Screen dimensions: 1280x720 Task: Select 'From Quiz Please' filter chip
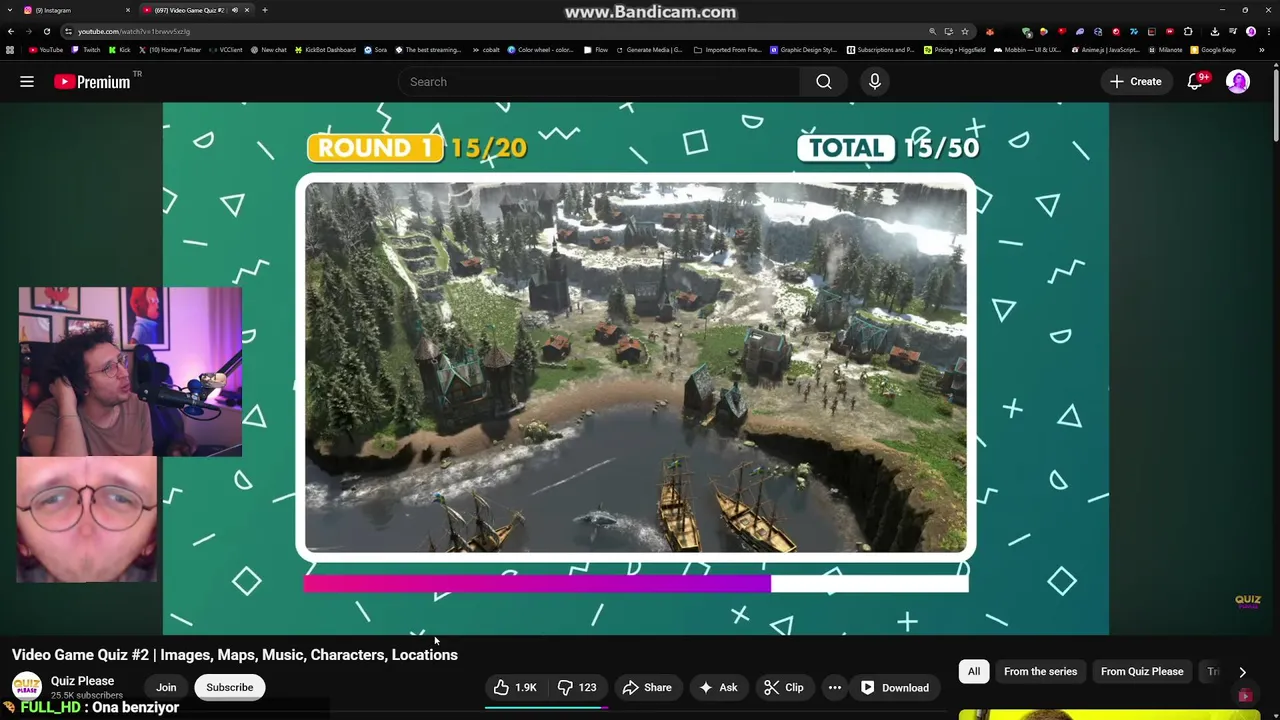click(1142, 672)
